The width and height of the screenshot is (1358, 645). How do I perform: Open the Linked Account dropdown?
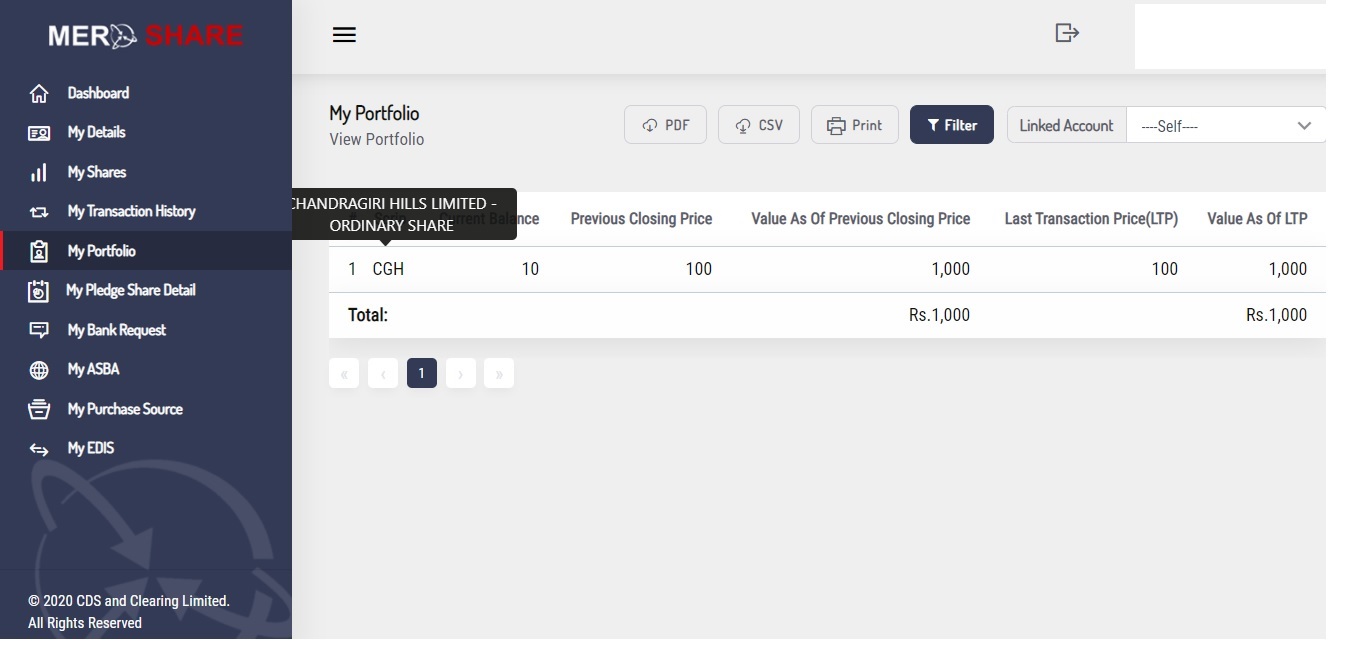pyautogui.click(x=1225, y=126)
